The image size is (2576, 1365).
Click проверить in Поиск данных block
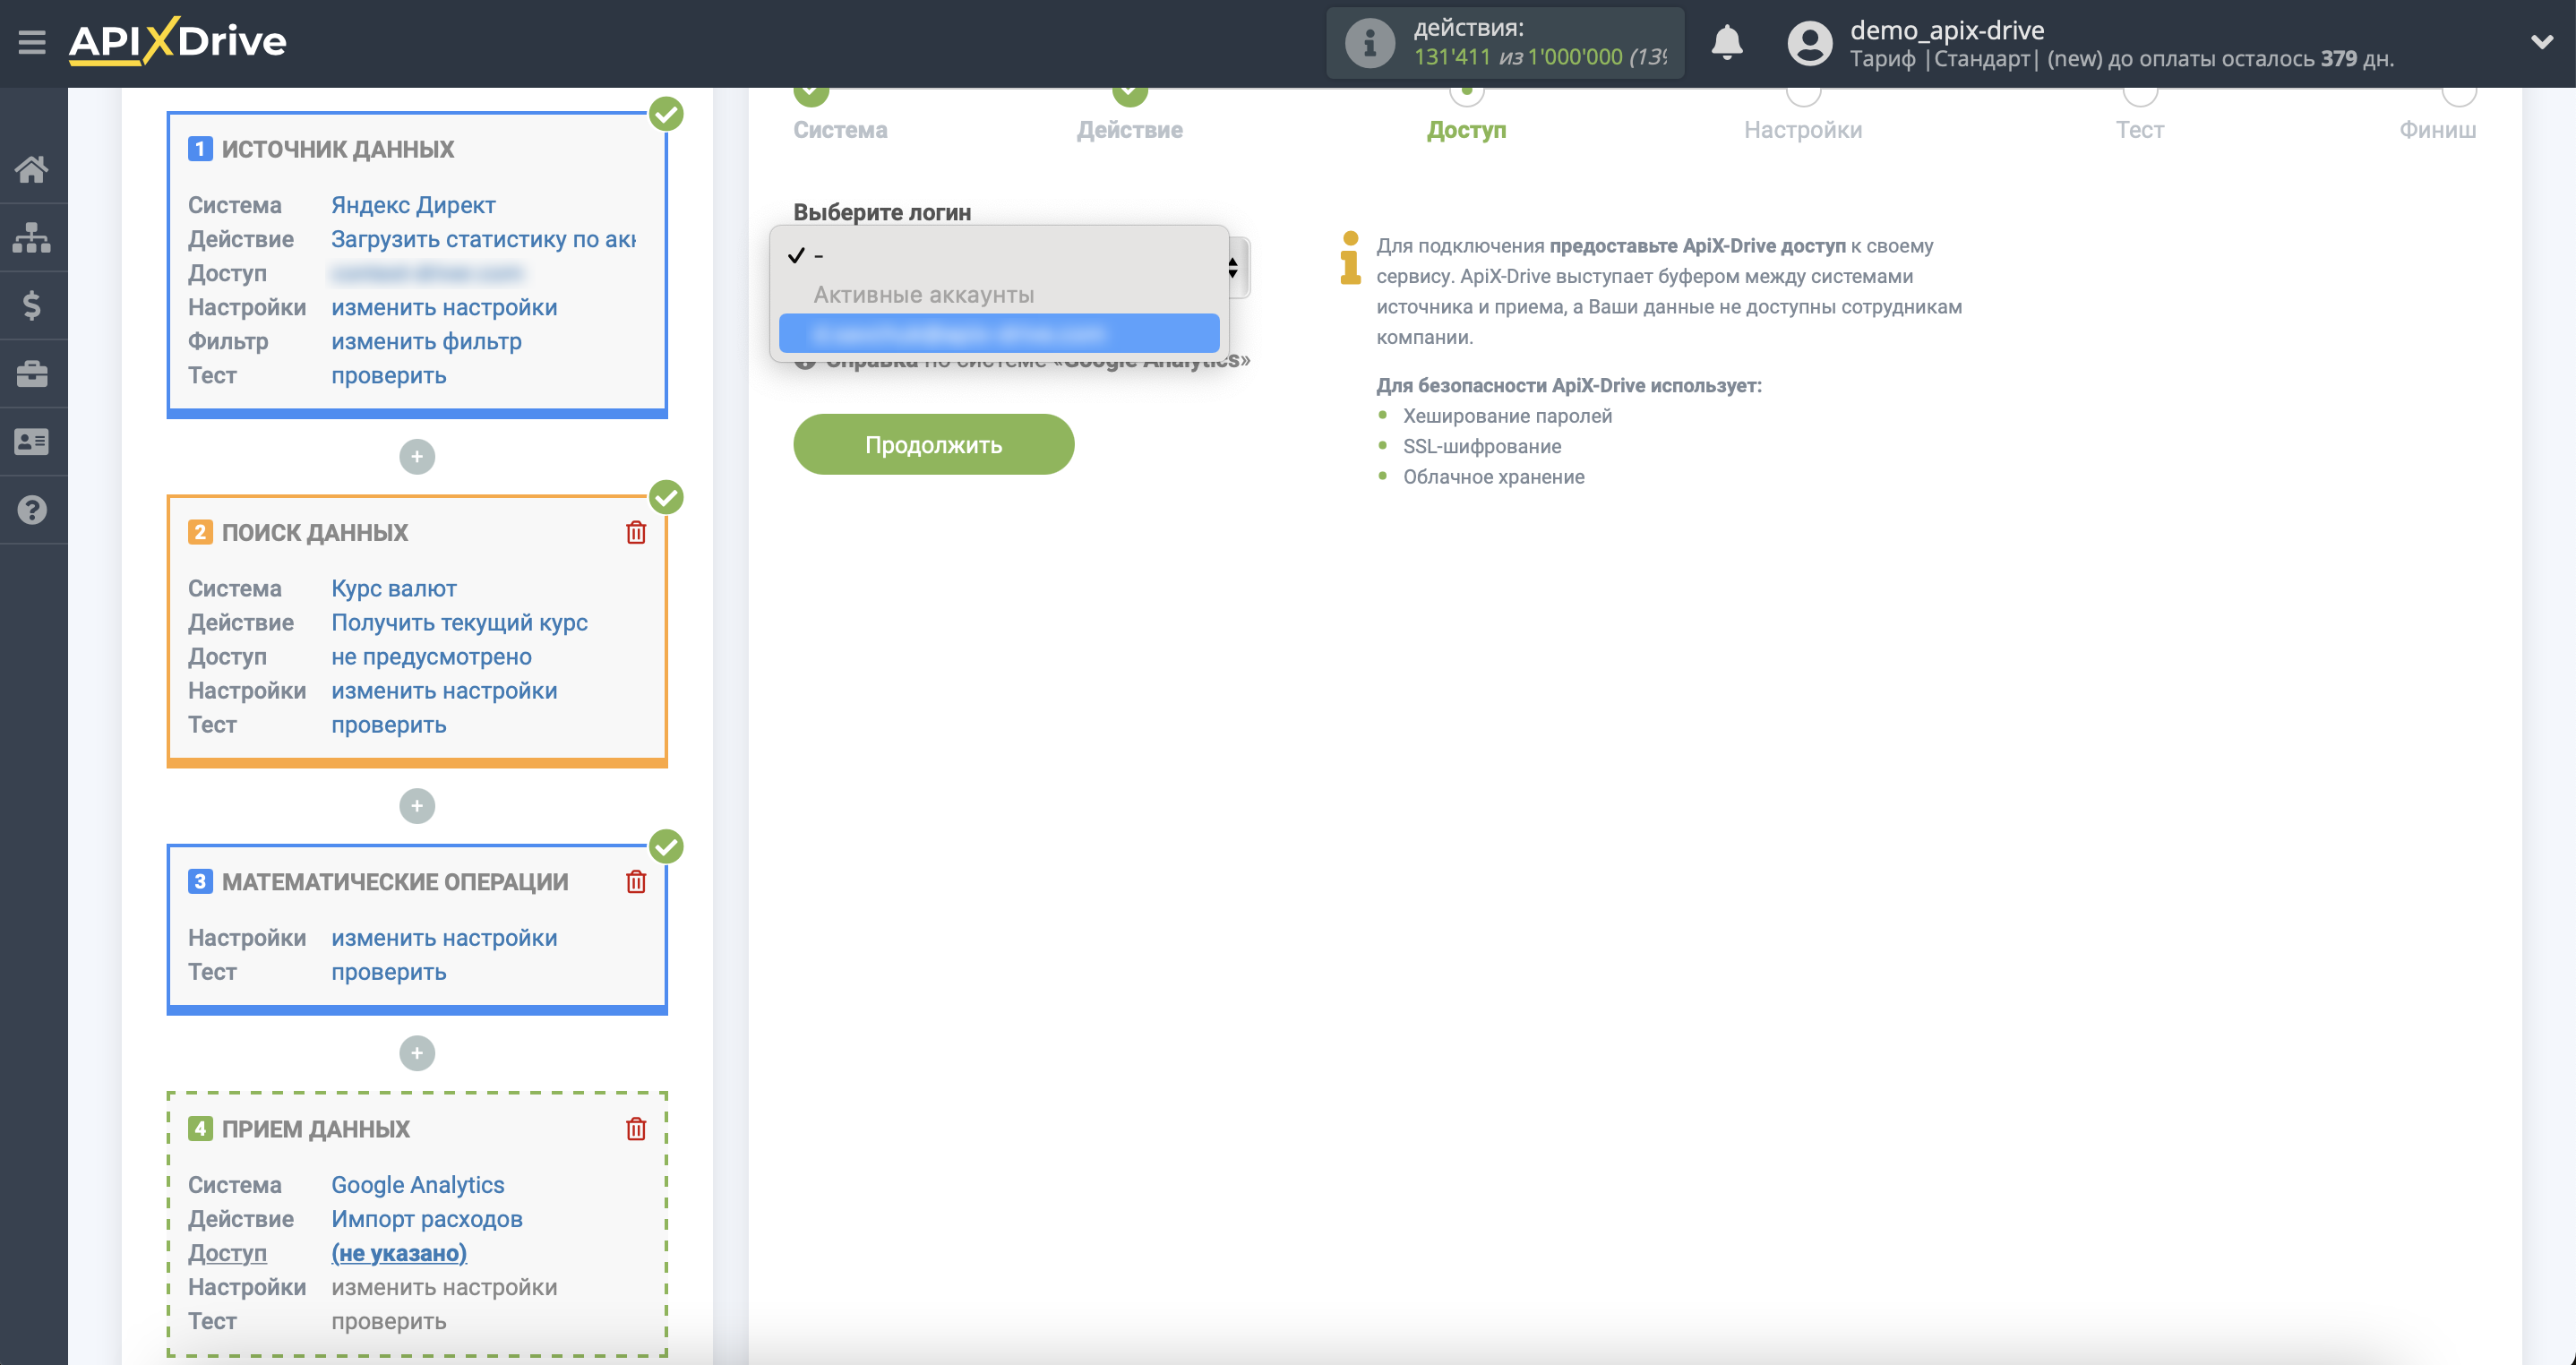pyautogui.click(x=388, y=724)
